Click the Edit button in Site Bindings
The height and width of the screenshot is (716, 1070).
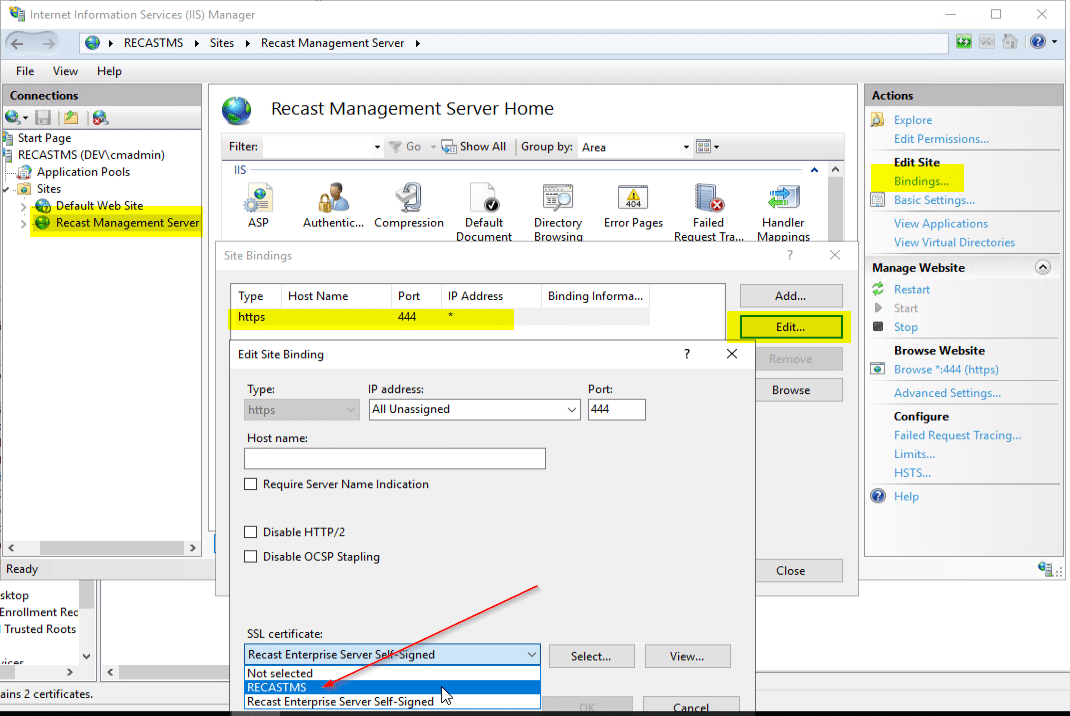790,327
